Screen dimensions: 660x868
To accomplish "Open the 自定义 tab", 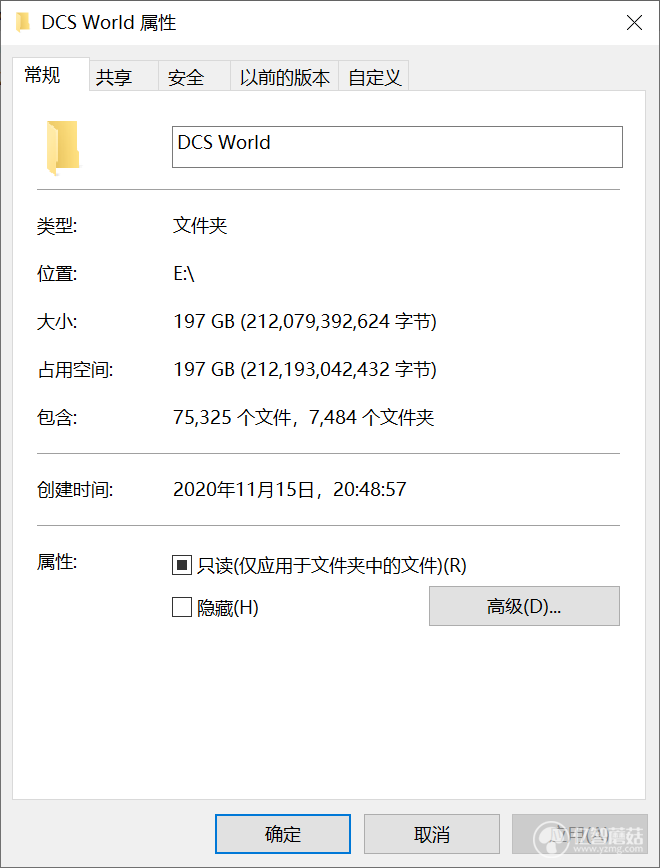I will [374, 76].
